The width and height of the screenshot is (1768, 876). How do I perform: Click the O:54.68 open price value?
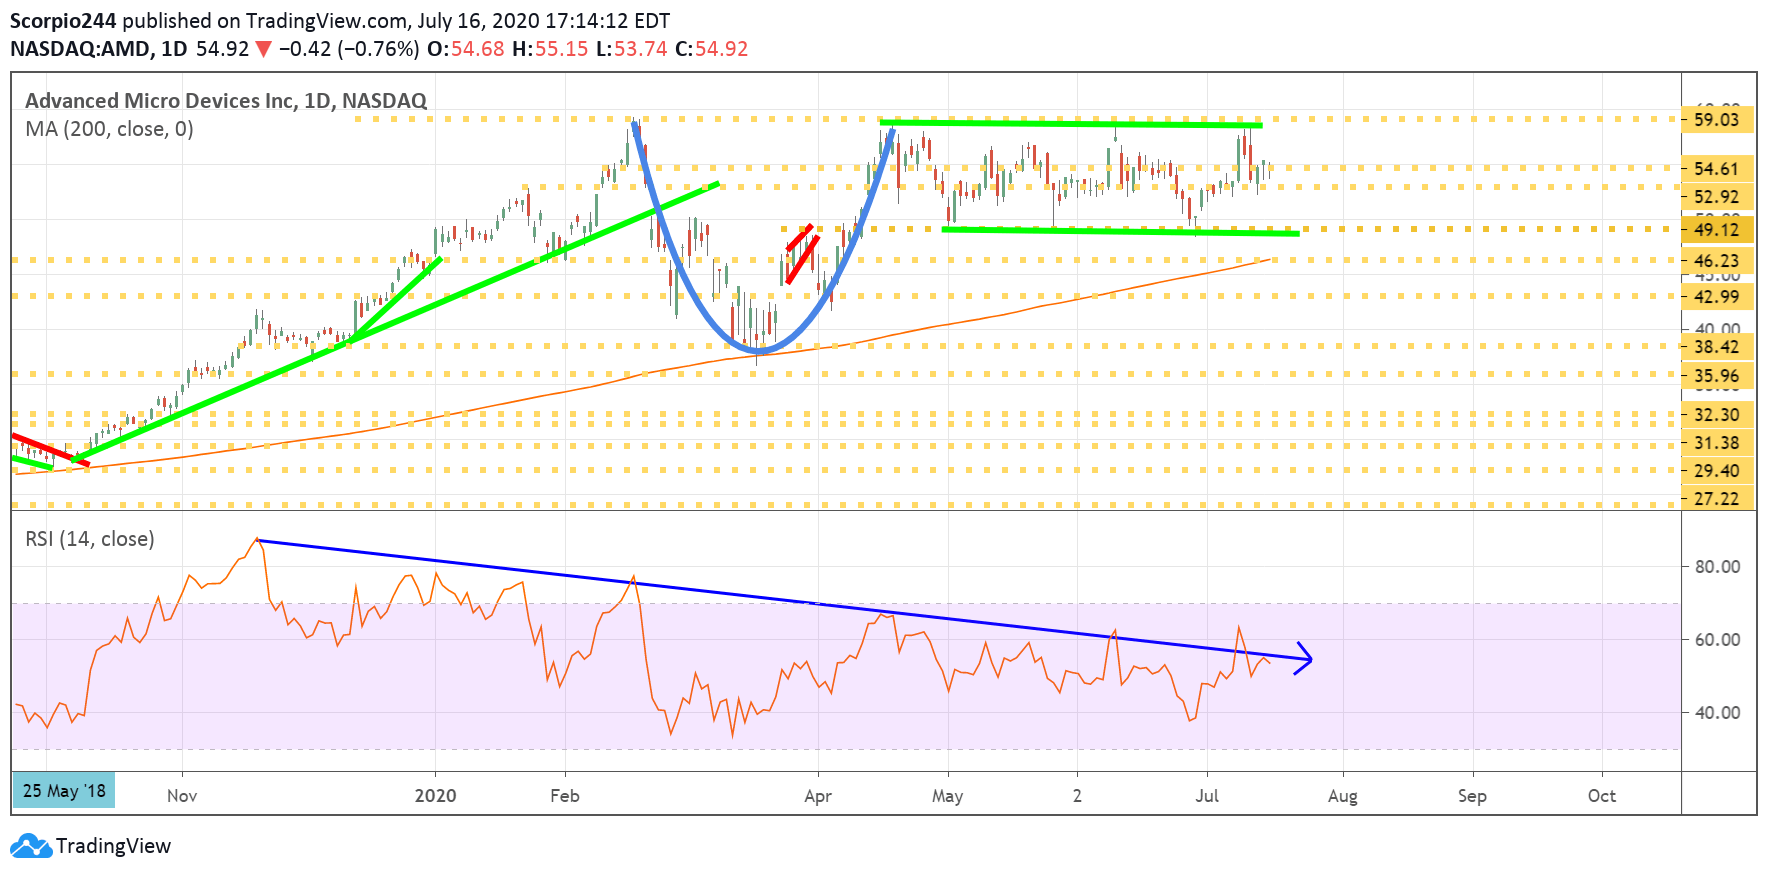click(x=465, y=49)
